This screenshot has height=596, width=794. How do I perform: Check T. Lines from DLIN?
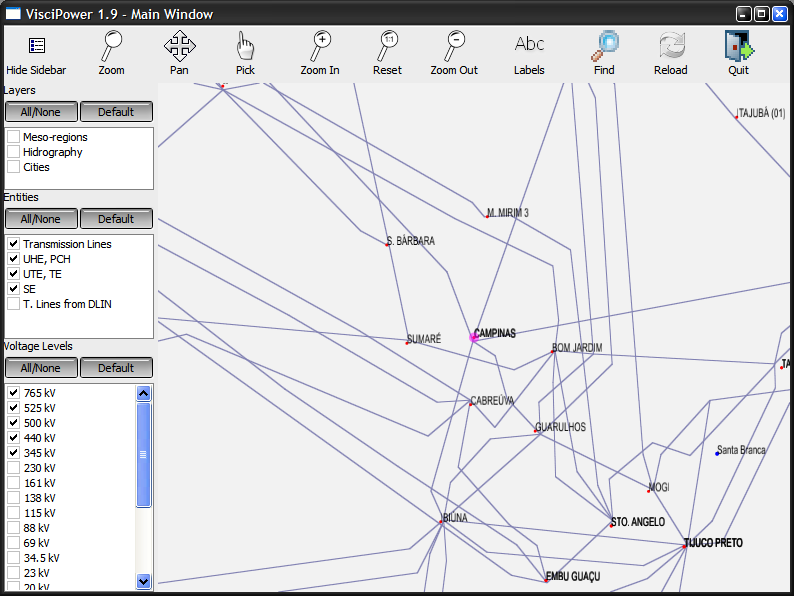click(x=14, y=304)
